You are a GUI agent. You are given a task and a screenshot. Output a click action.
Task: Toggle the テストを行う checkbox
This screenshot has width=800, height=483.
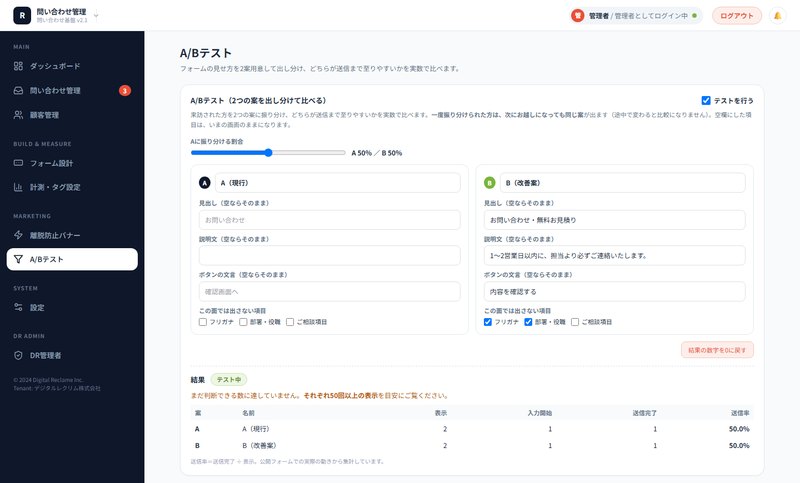click(706, 100)
